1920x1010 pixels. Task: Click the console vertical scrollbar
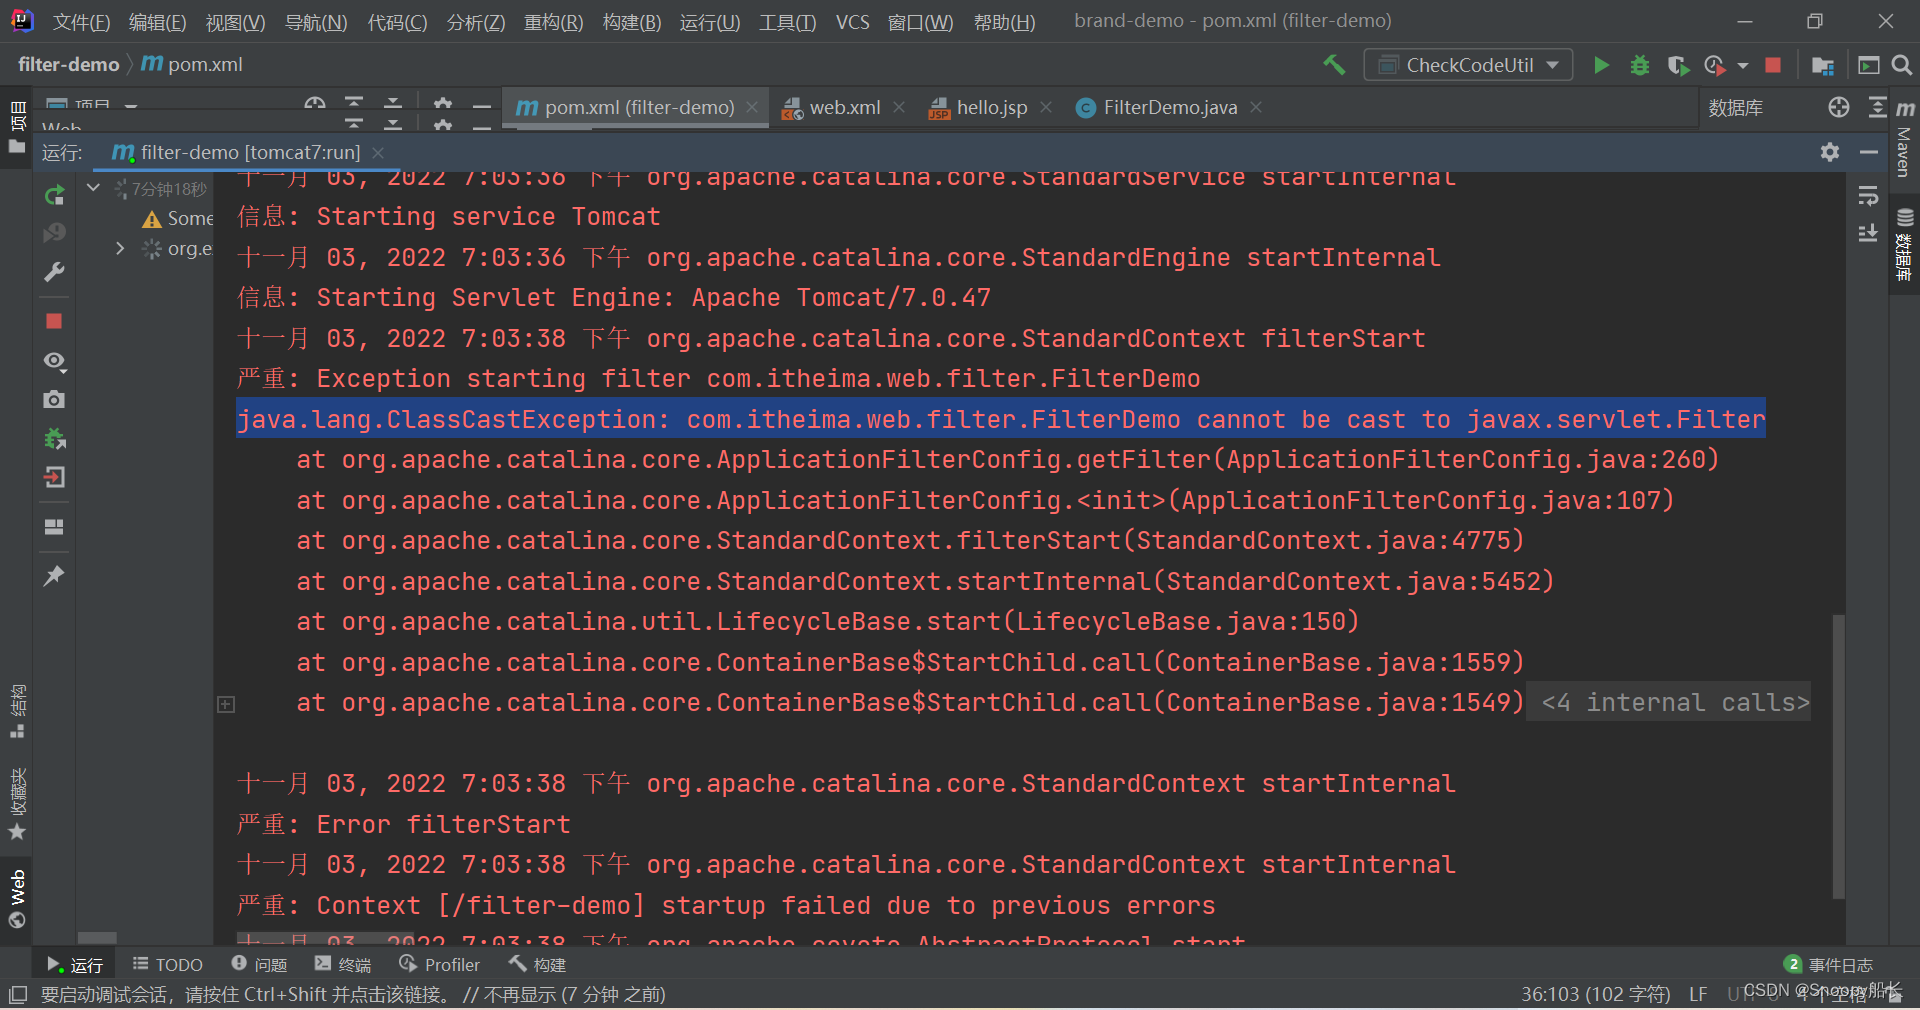1838,756
